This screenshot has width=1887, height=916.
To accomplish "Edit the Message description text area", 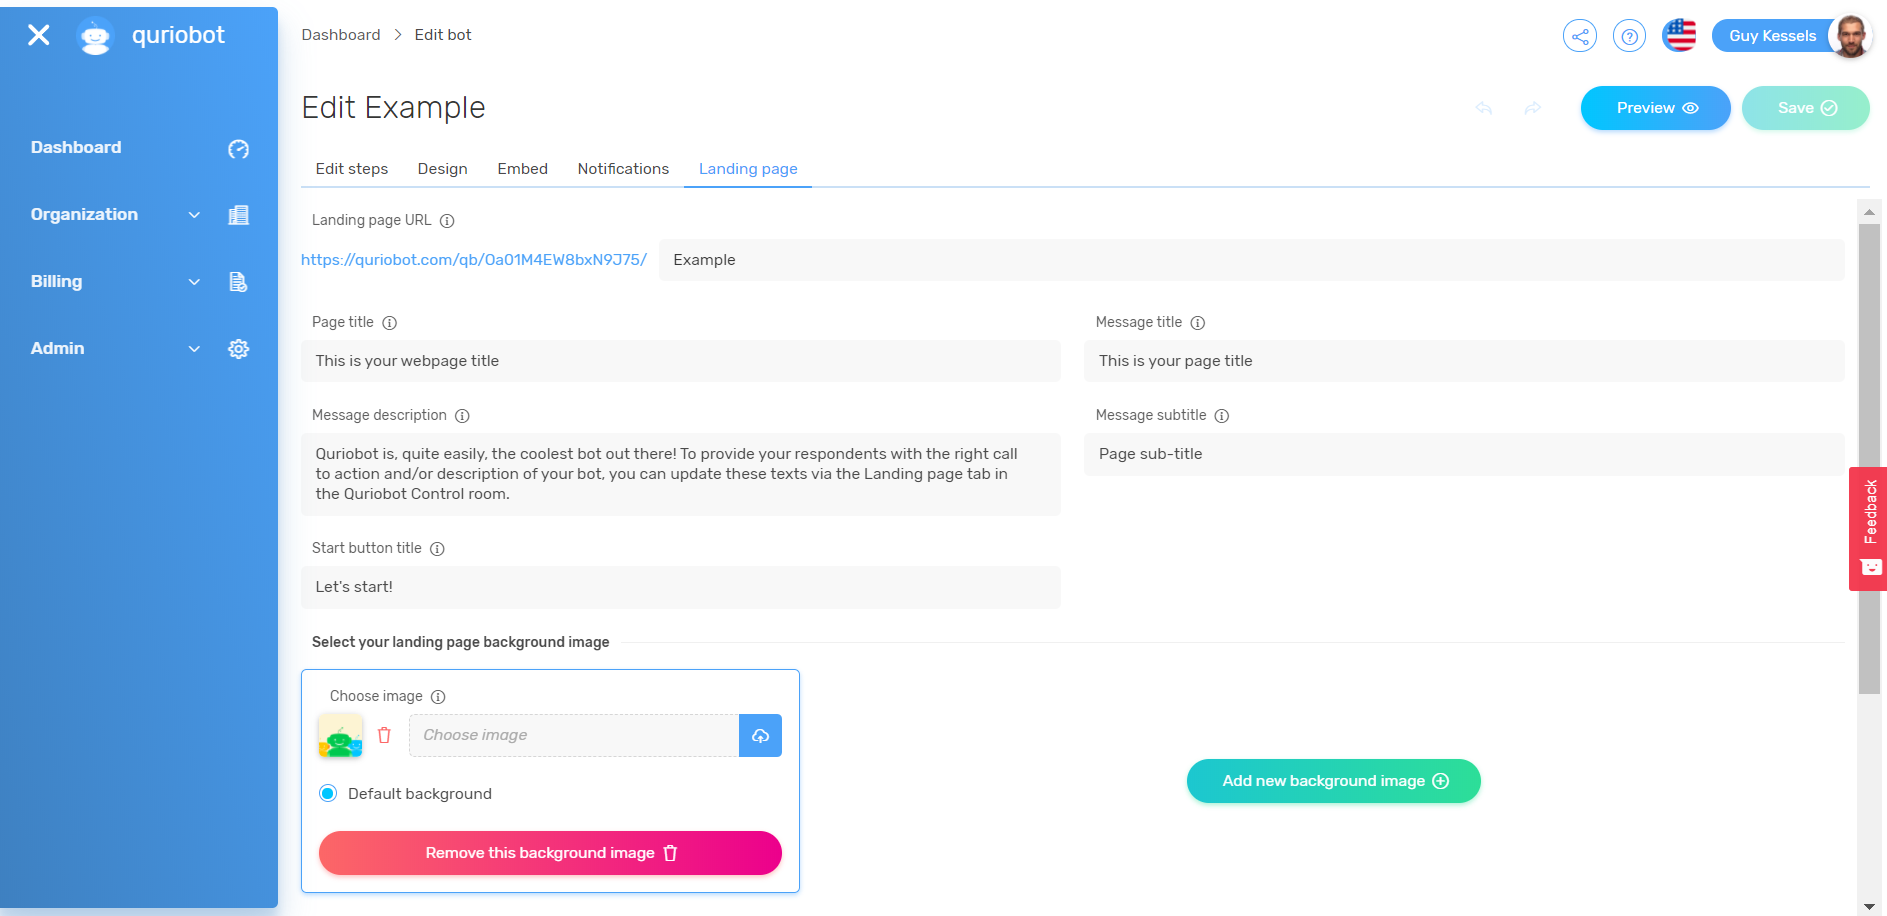I will point(681,474).
